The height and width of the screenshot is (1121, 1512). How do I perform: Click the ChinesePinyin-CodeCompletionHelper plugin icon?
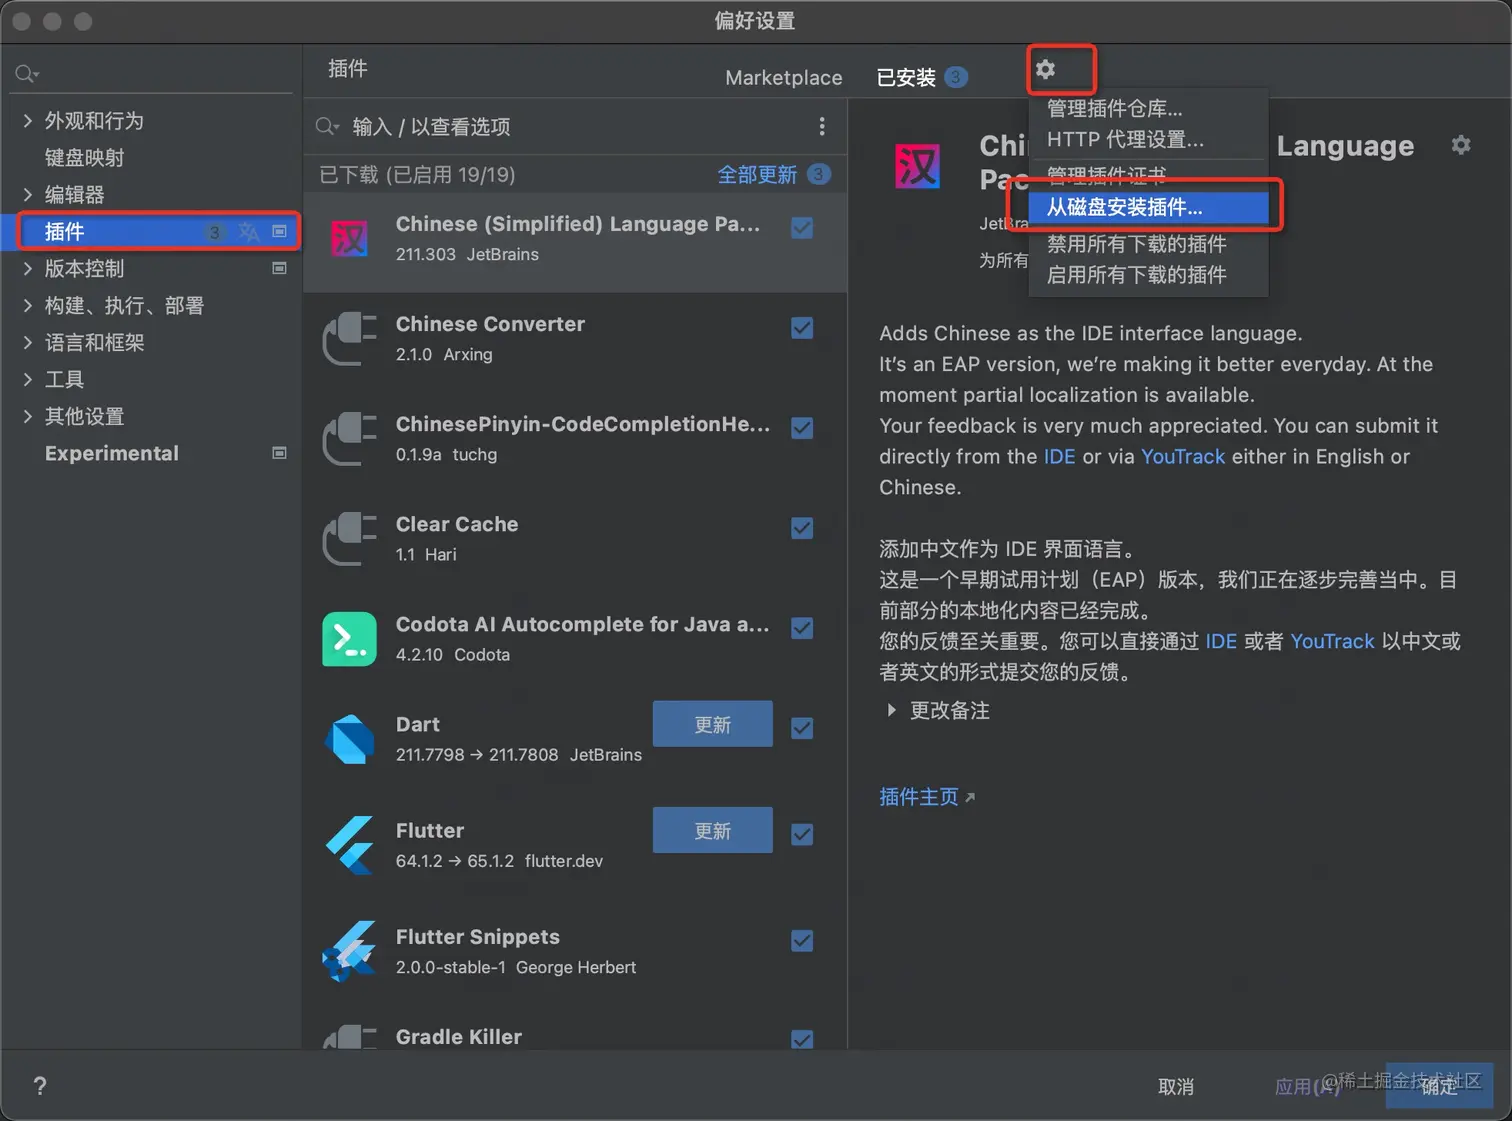tap(349, 439)
